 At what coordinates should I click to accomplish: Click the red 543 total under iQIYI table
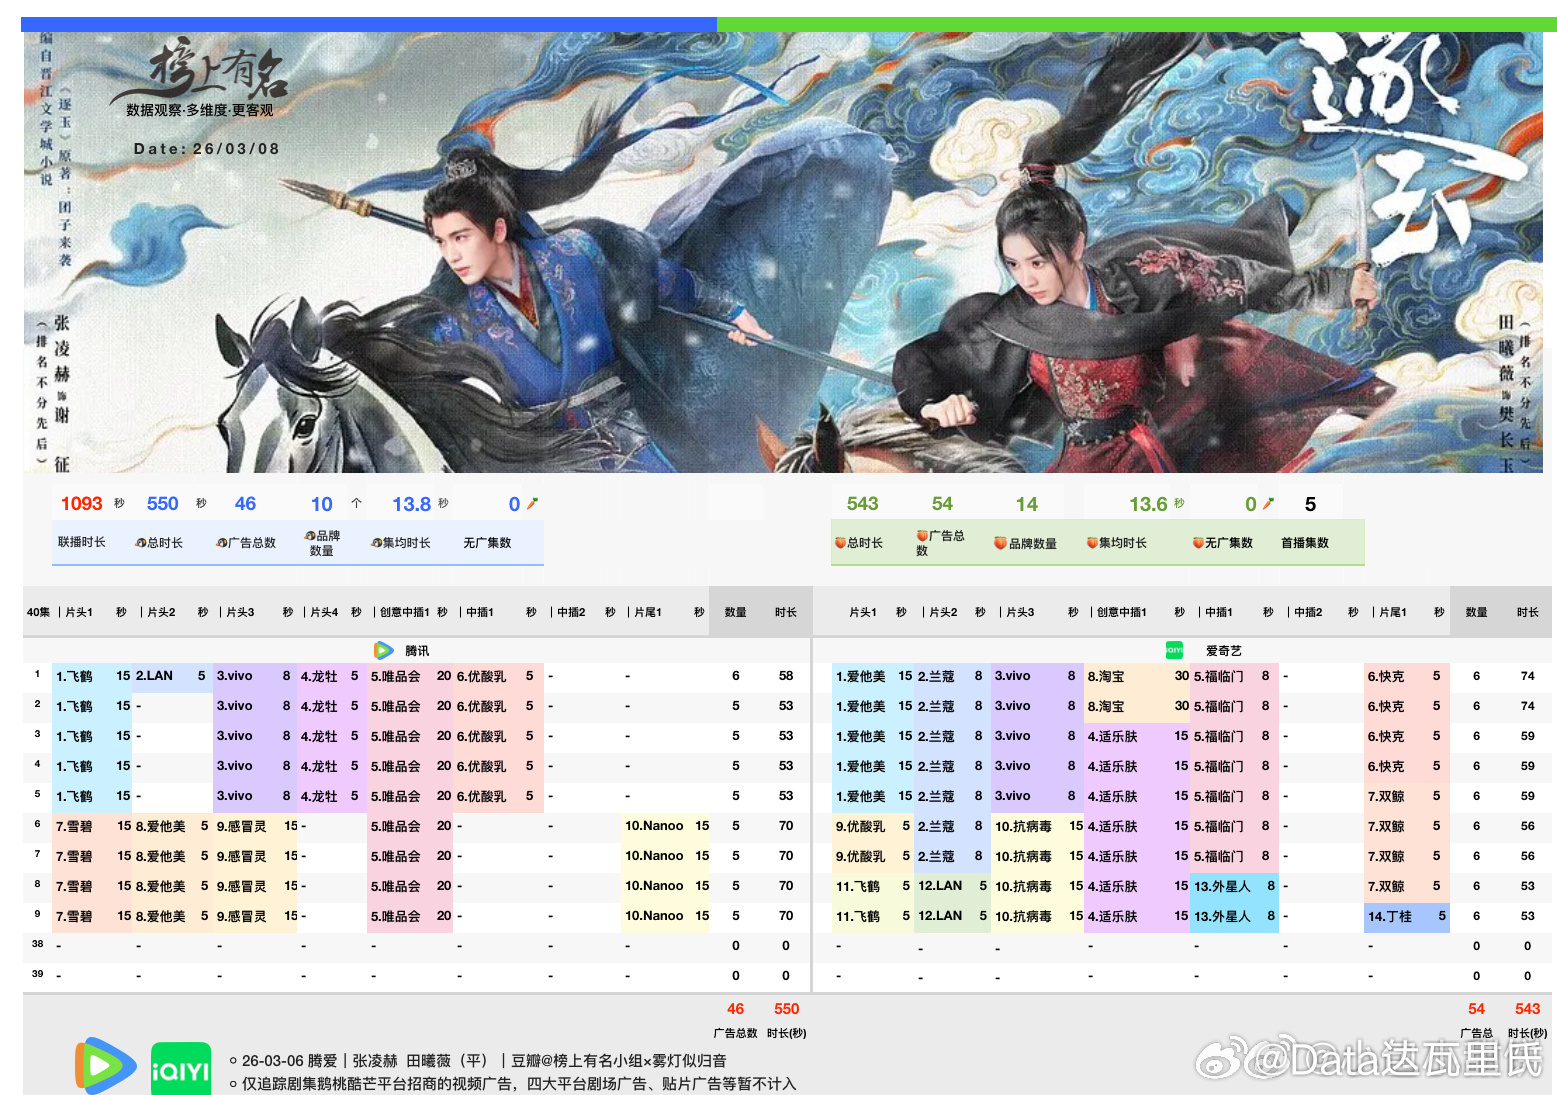pyautogui.click(x=1527, y=1009)
